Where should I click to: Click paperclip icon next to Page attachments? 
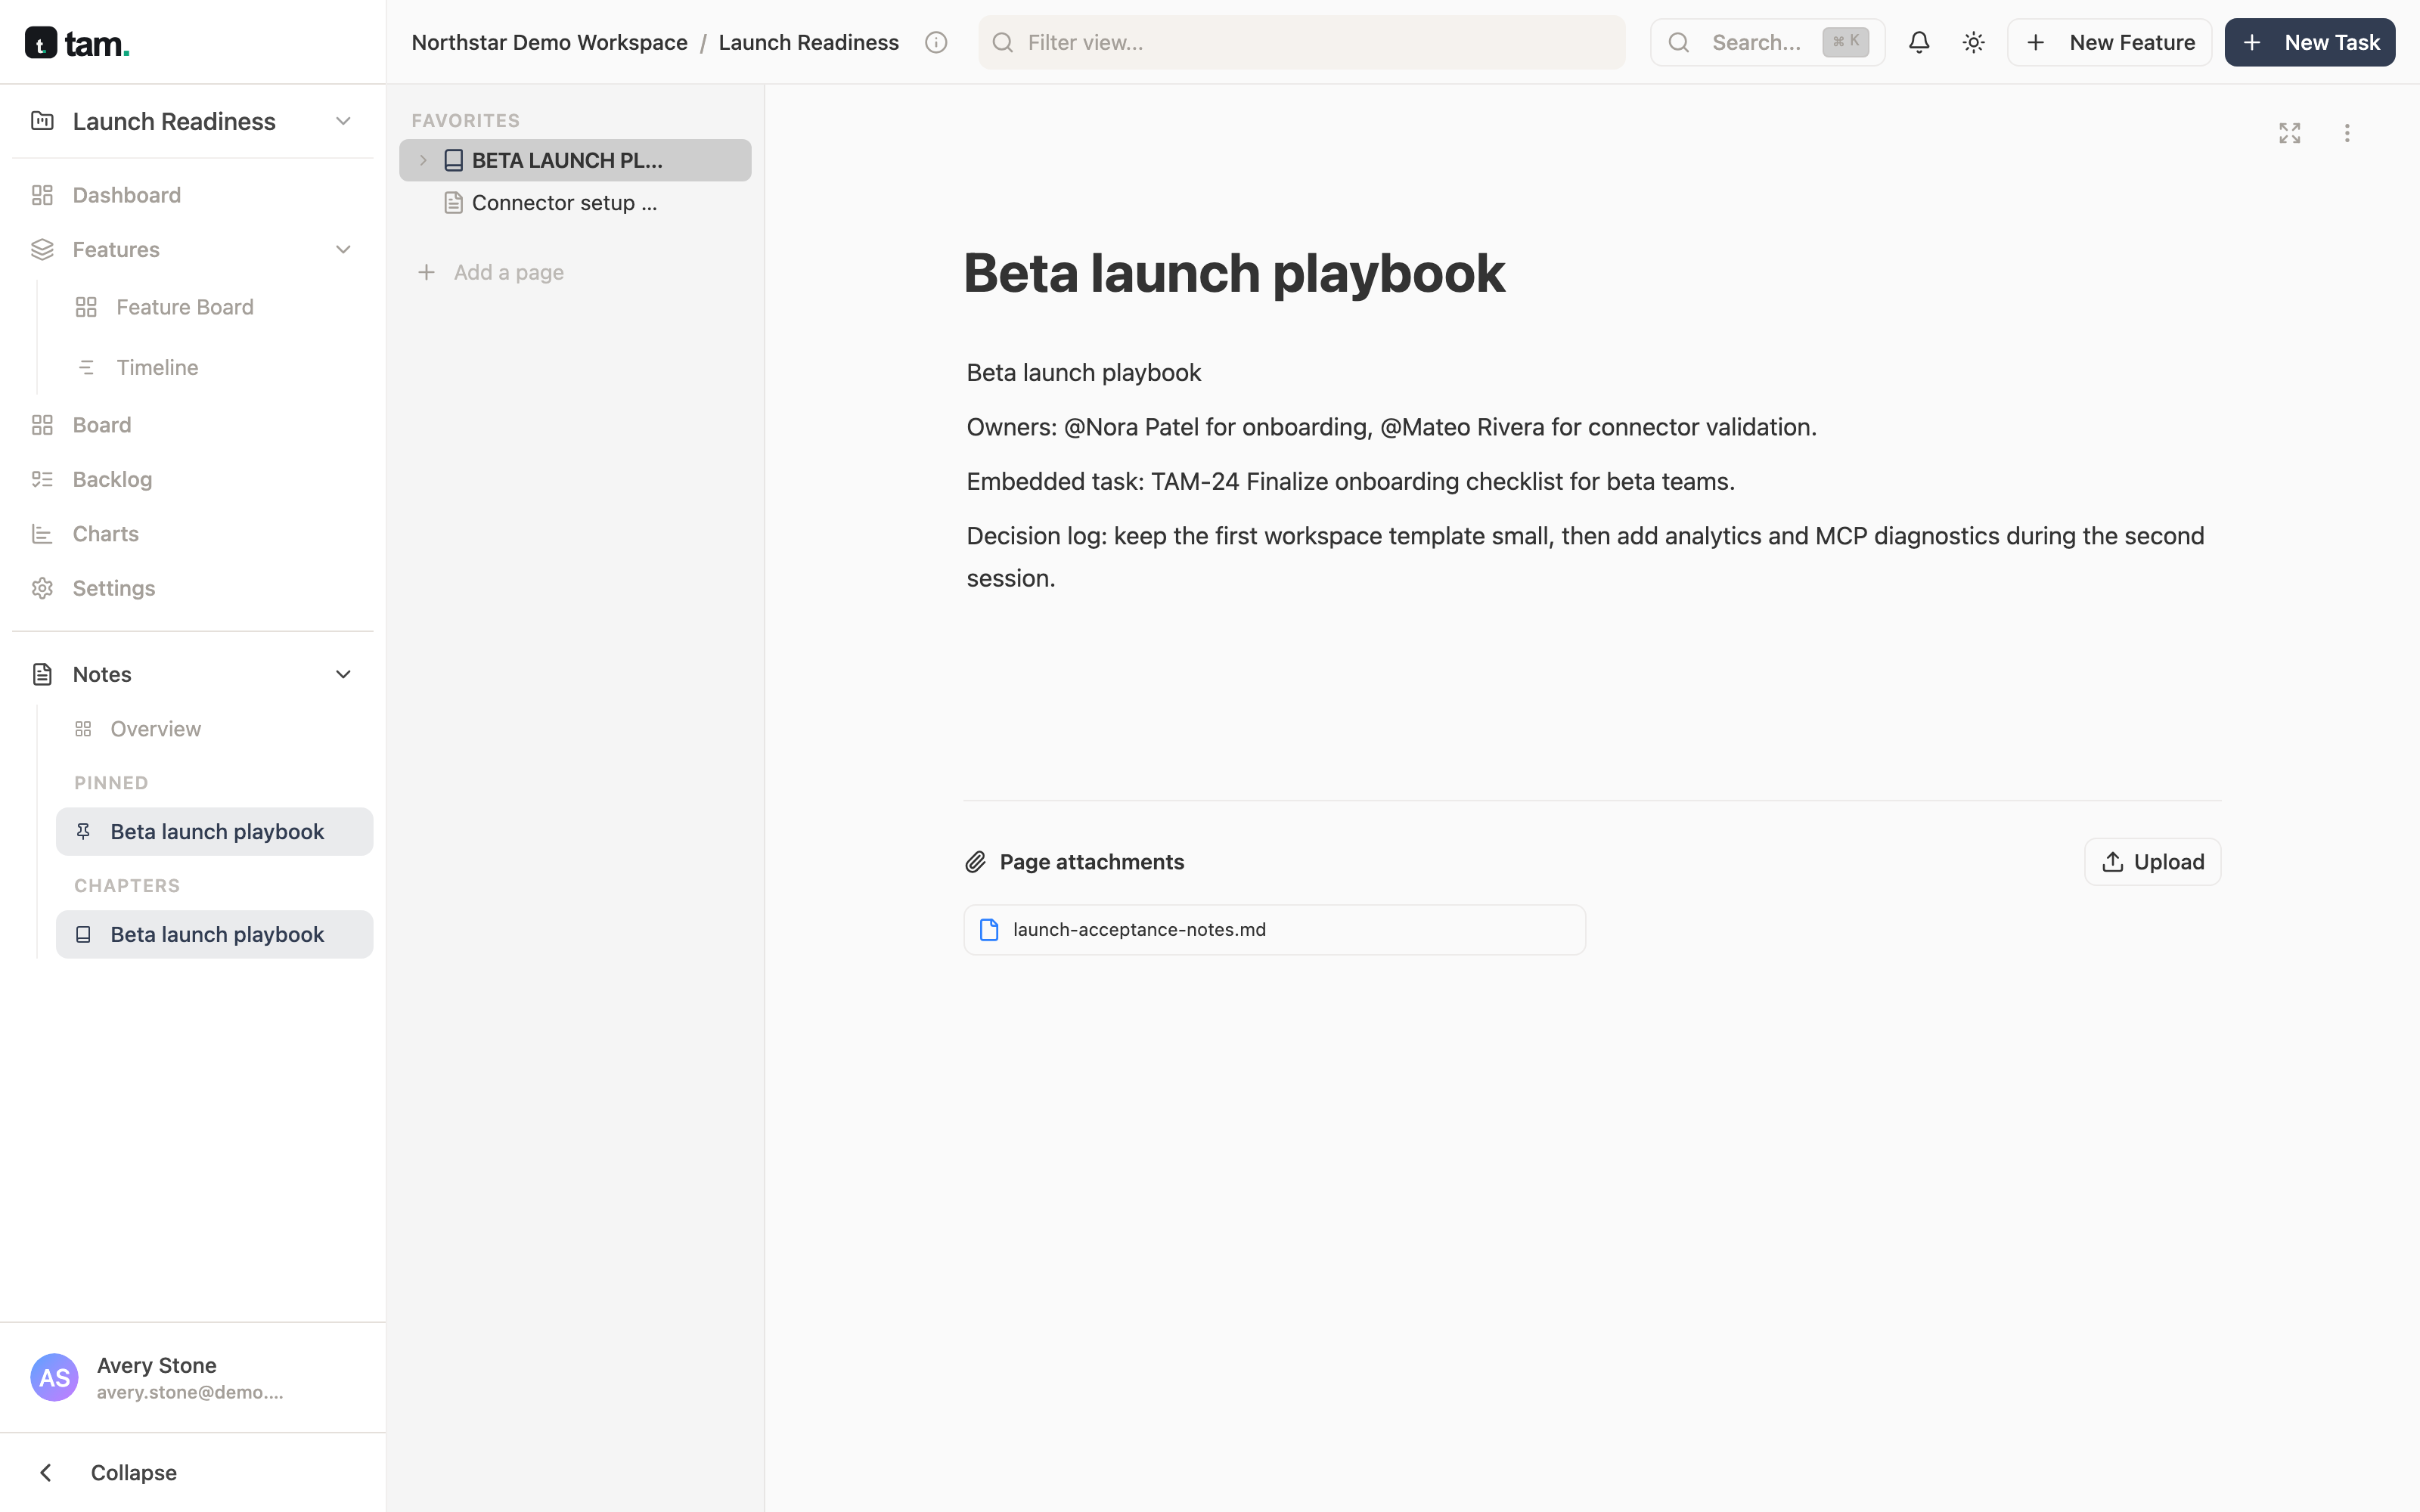976,862
